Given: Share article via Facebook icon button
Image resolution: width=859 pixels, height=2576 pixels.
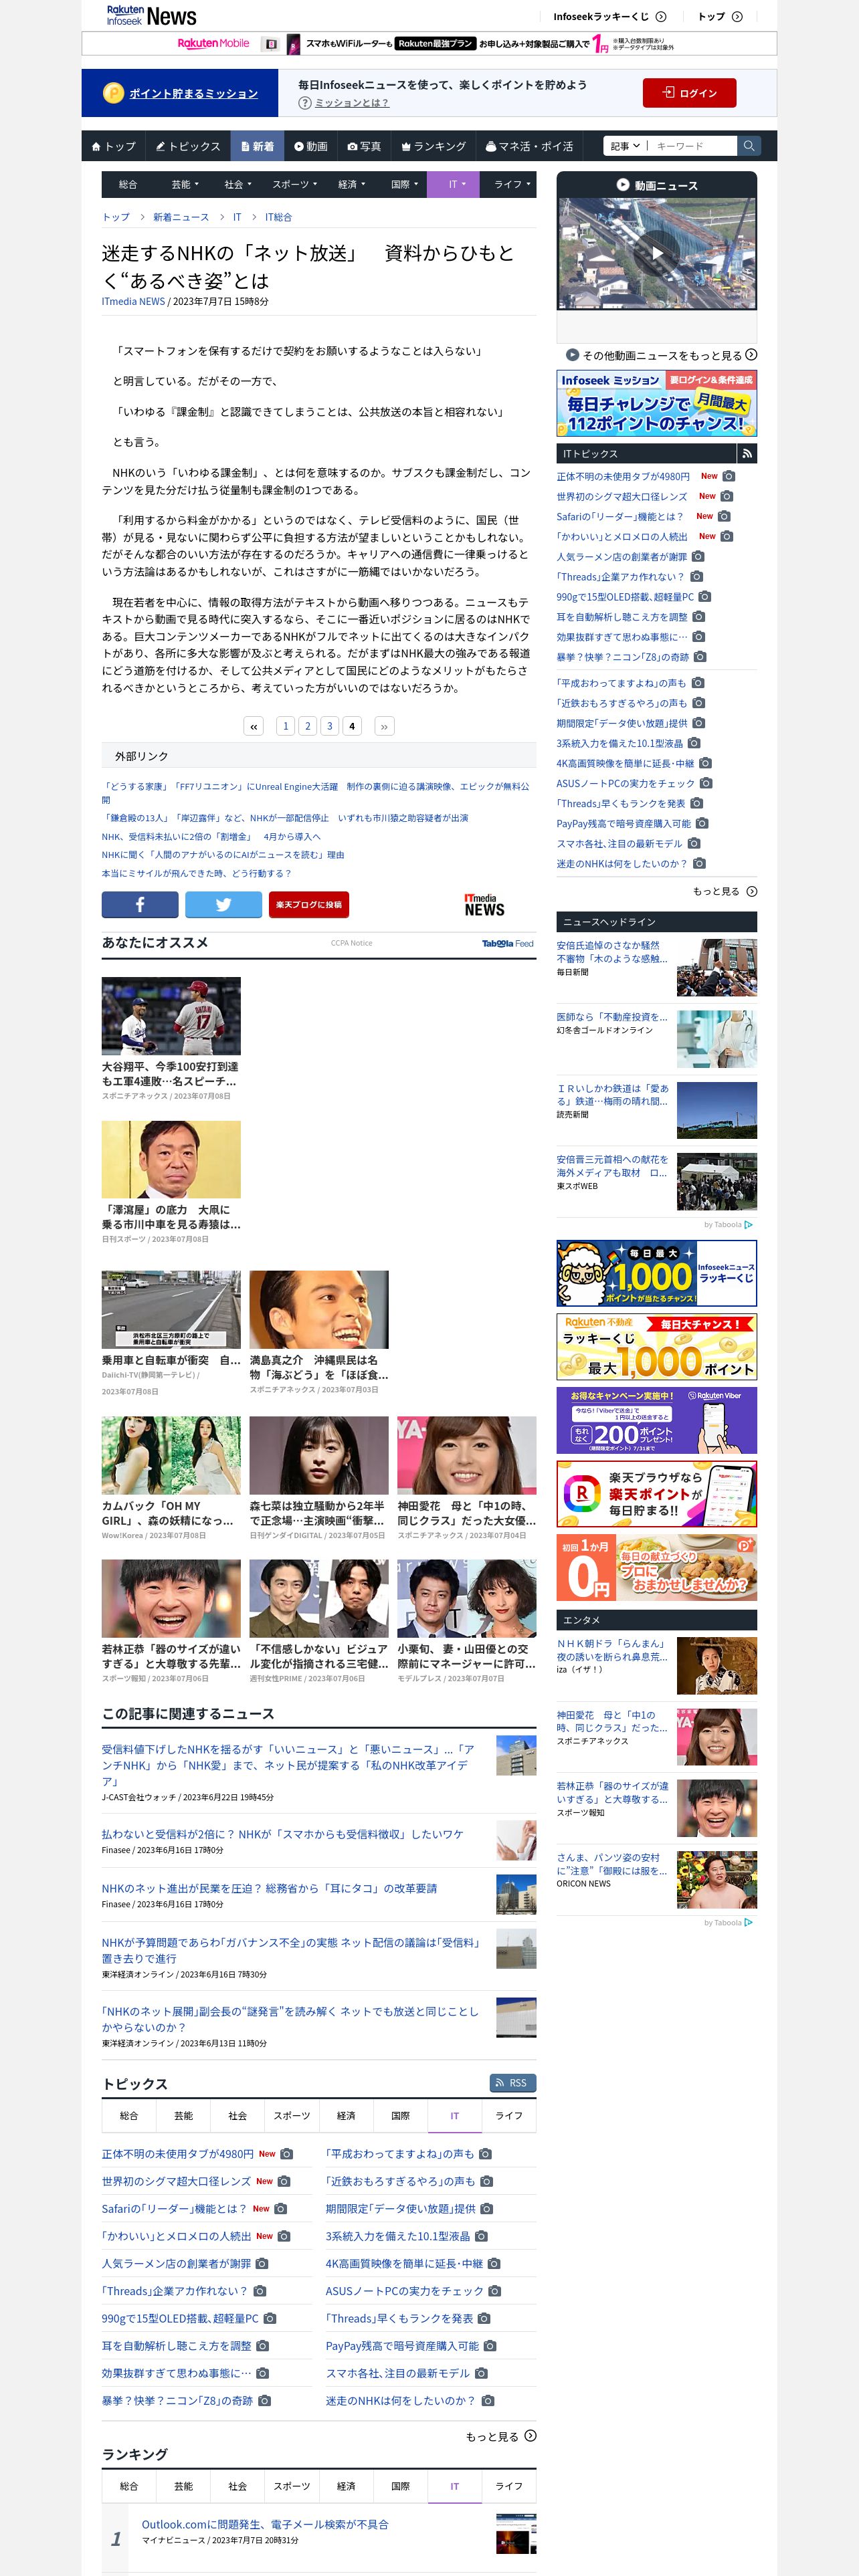Looking at the screenshot, I should click(x=140, y=904).
